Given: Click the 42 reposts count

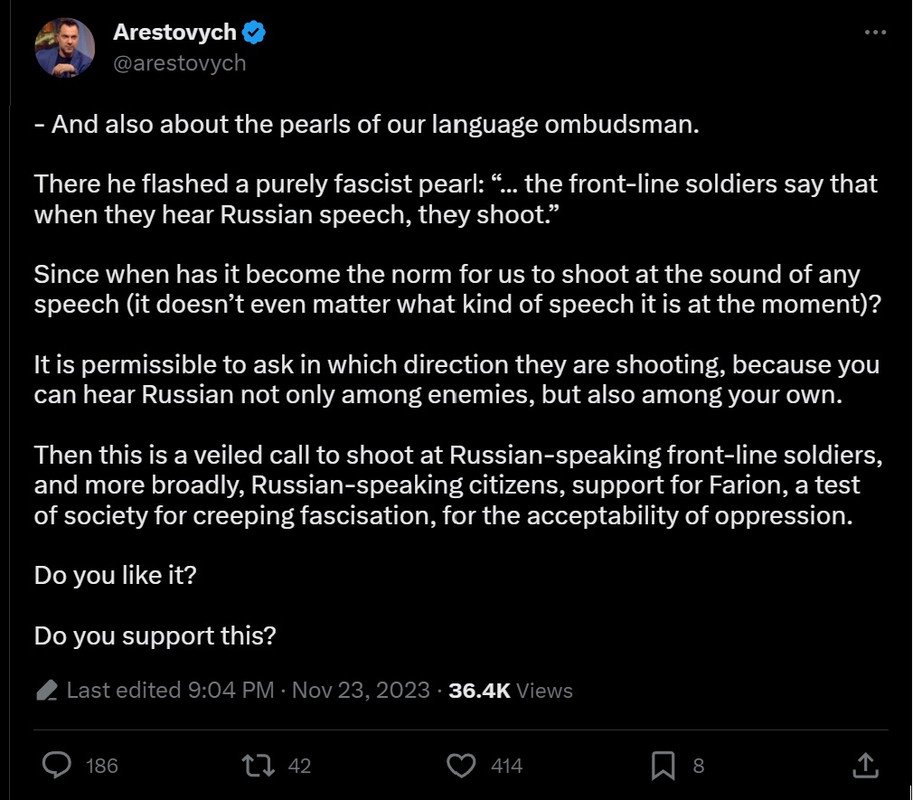Looking at the screenshot, I should click(299, 766).
